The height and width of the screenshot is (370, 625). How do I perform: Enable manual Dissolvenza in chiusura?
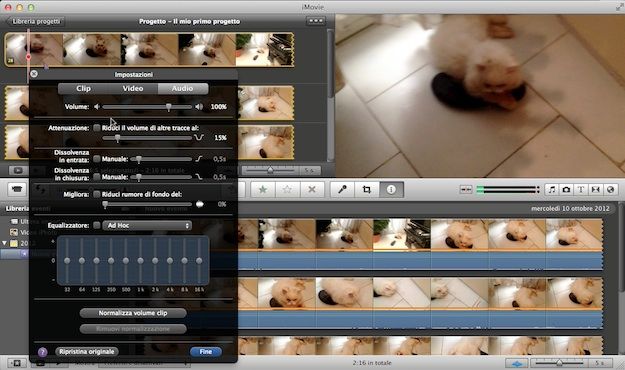pos(96,177)
